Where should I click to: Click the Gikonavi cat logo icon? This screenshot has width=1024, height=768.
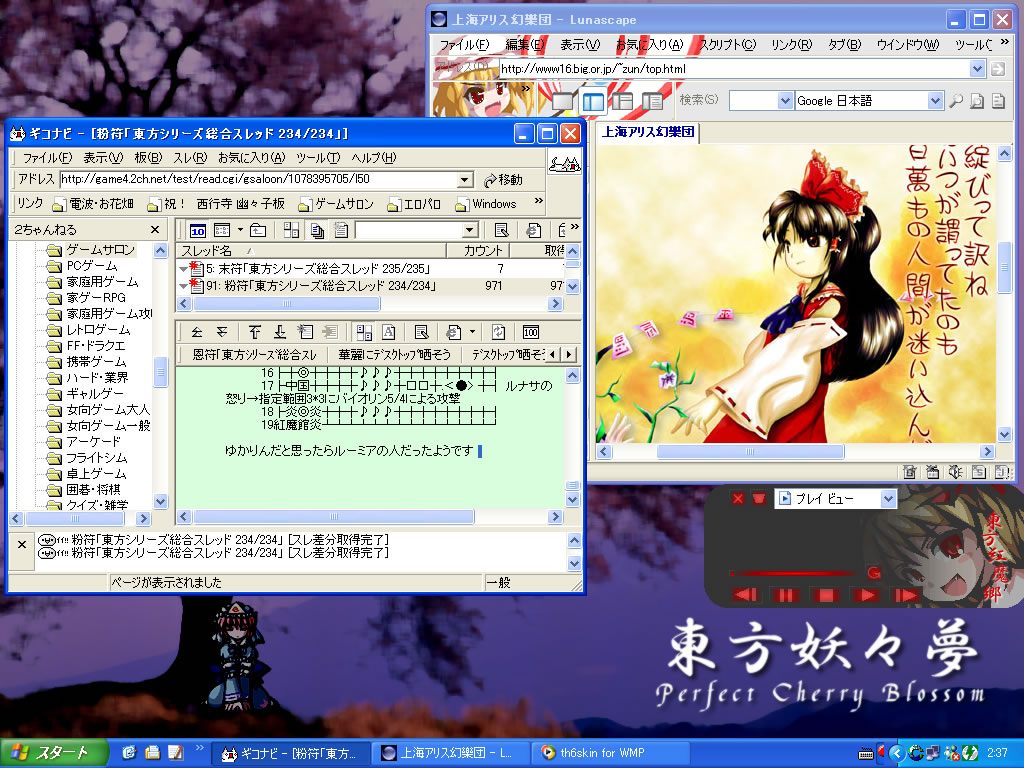point(564,164)
